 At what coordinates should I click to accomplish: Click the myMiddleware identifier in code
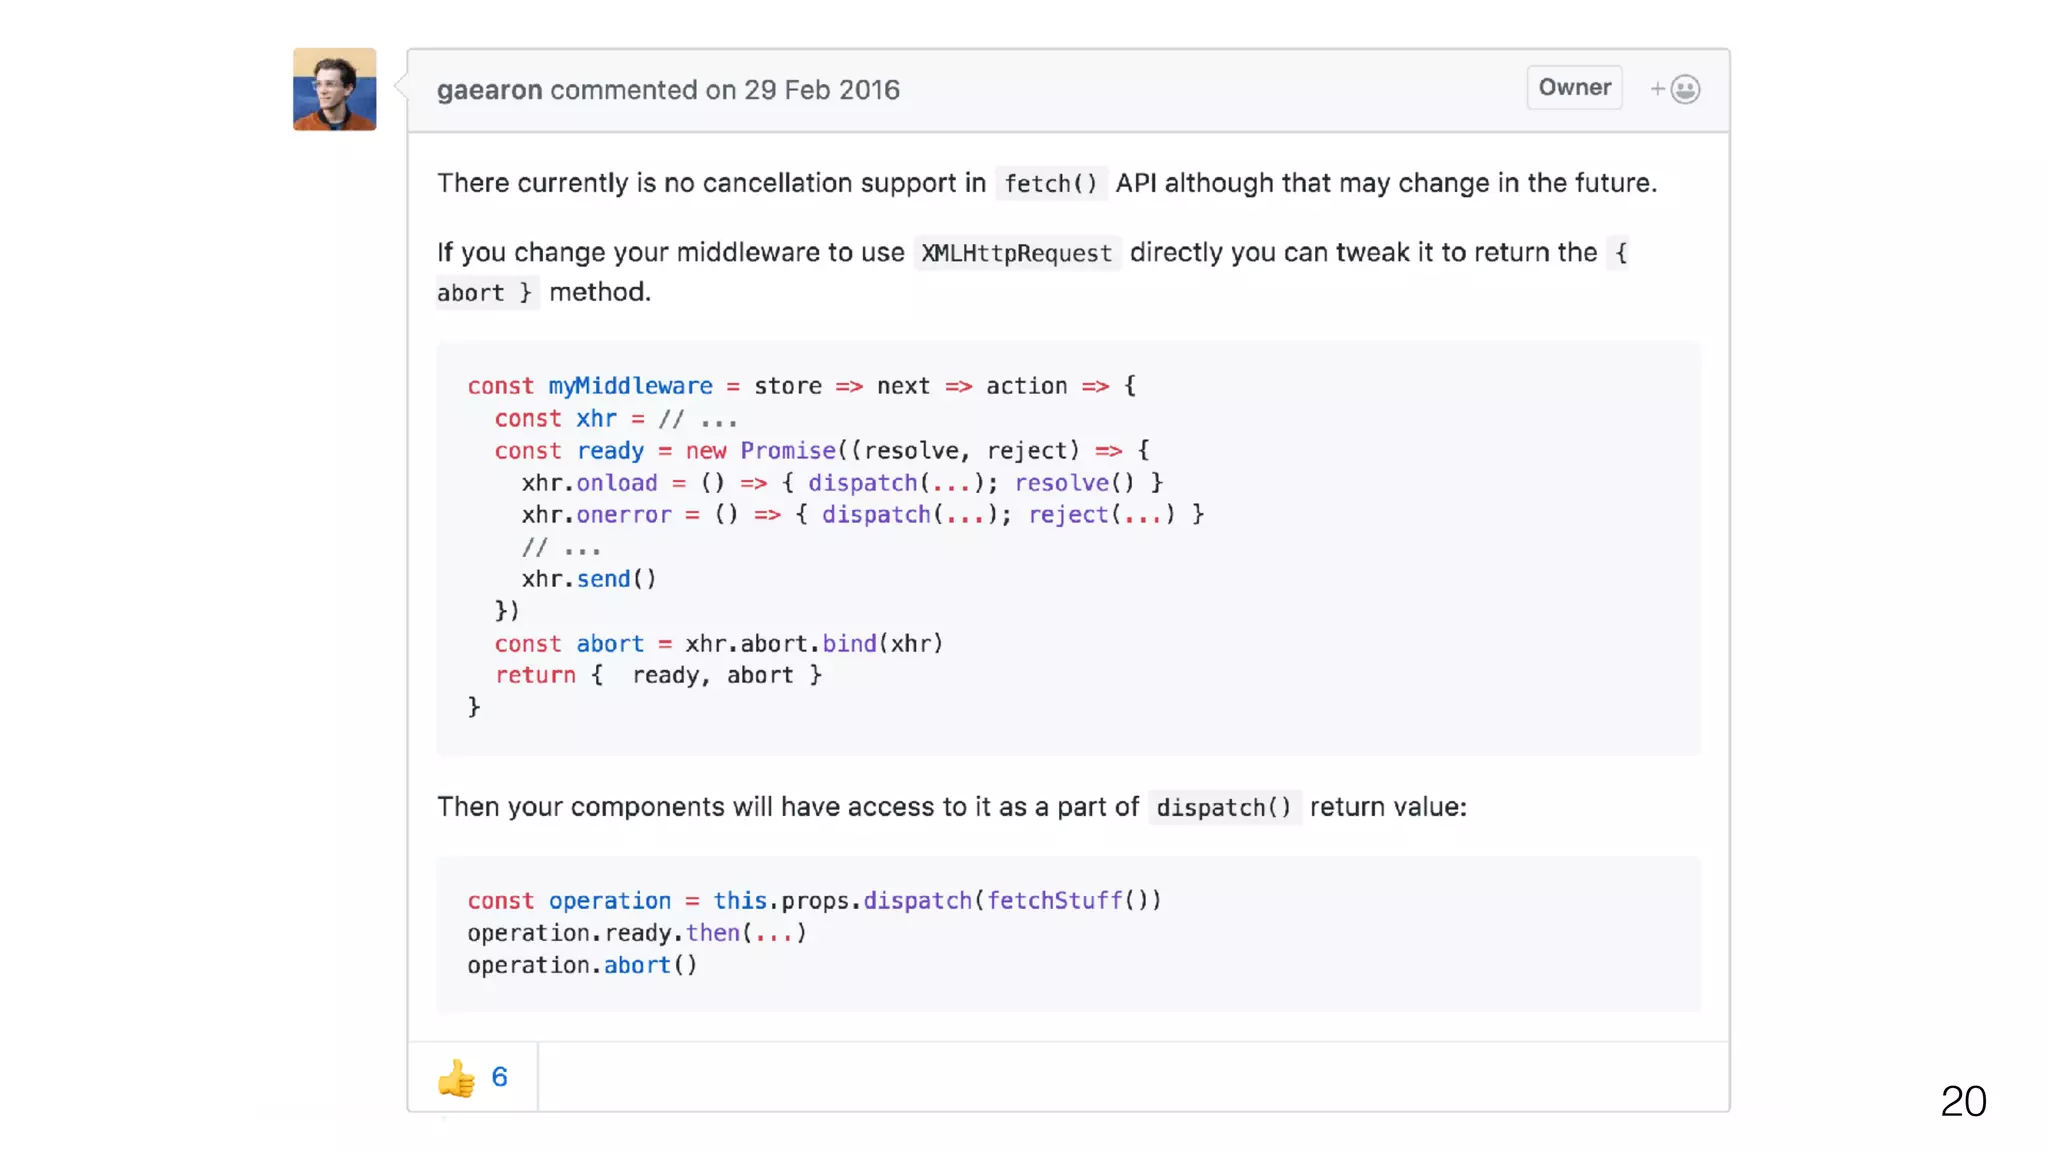(x=630, y=386)
